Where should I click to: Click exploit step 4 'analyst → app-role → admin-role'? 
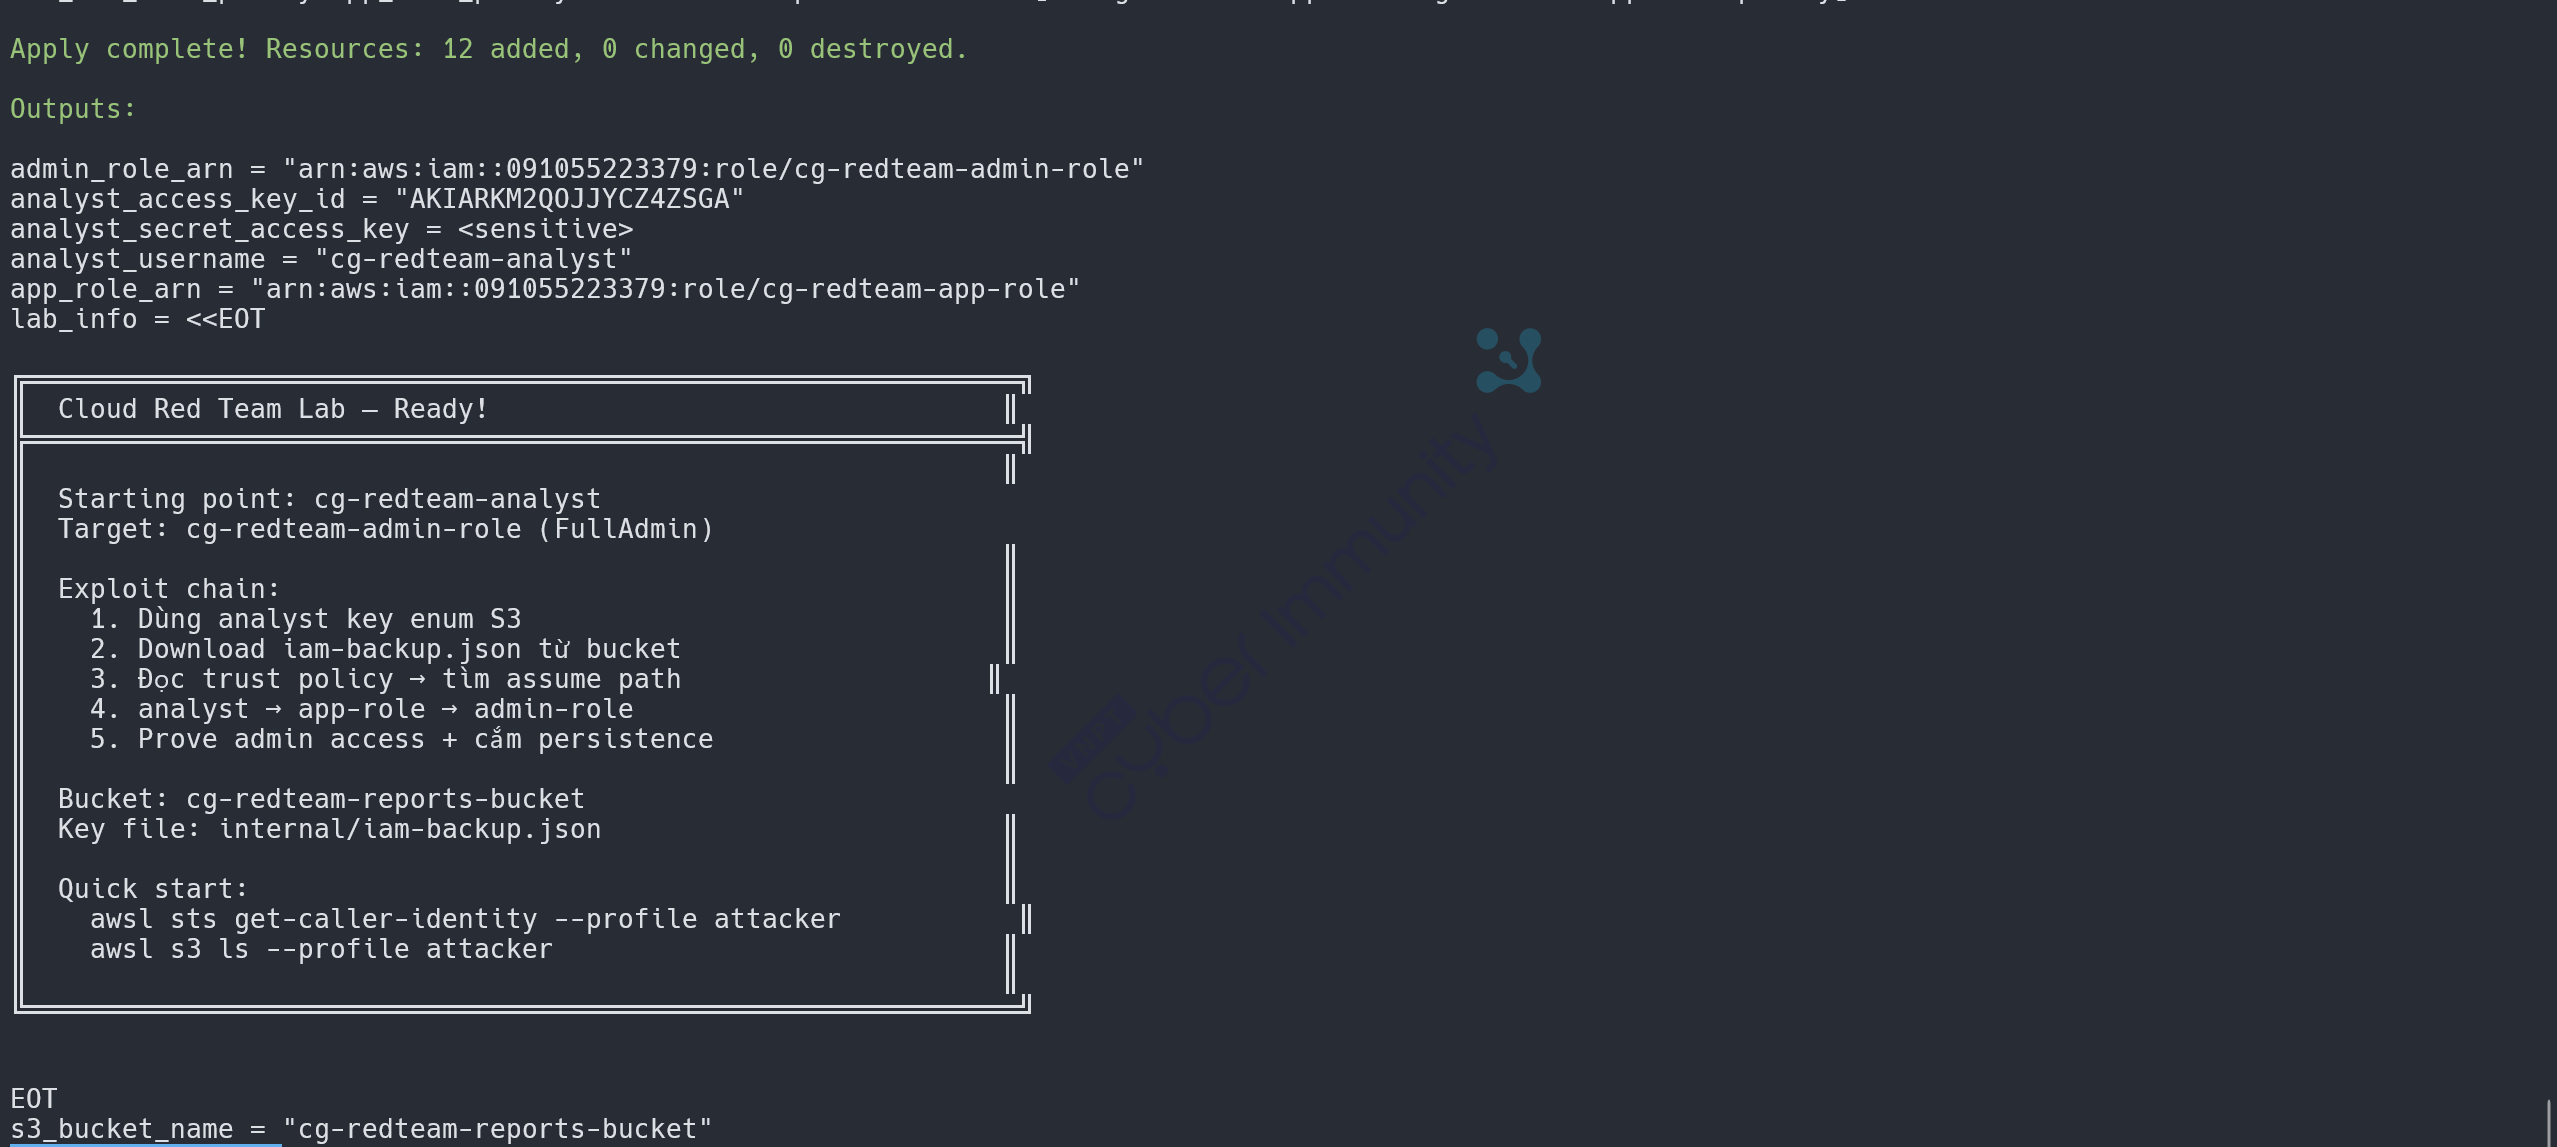tap(385, 709)
